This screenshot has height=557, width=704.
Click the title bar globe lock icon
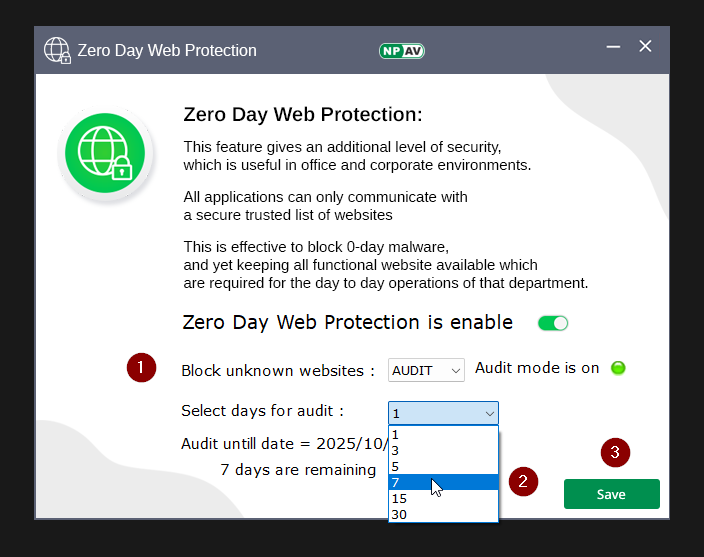57,50
